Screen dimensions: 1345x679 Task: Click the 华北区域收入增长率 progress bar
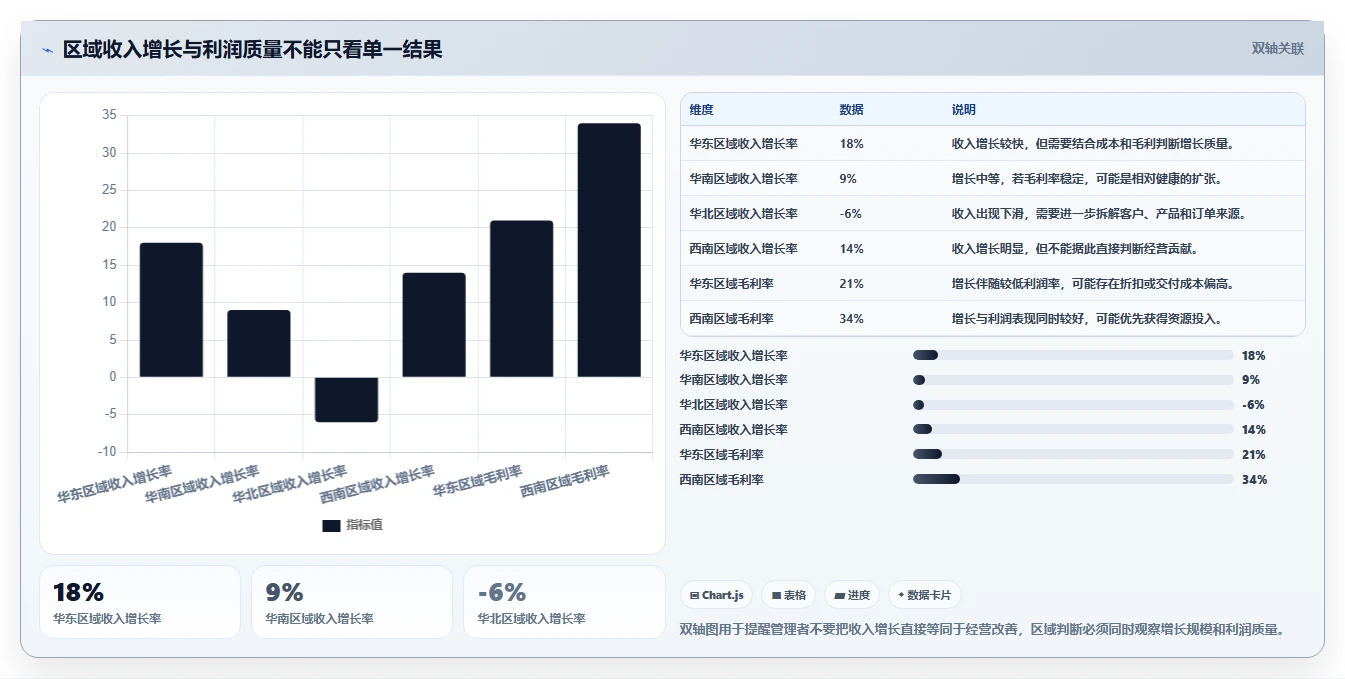pos(1073,405)
